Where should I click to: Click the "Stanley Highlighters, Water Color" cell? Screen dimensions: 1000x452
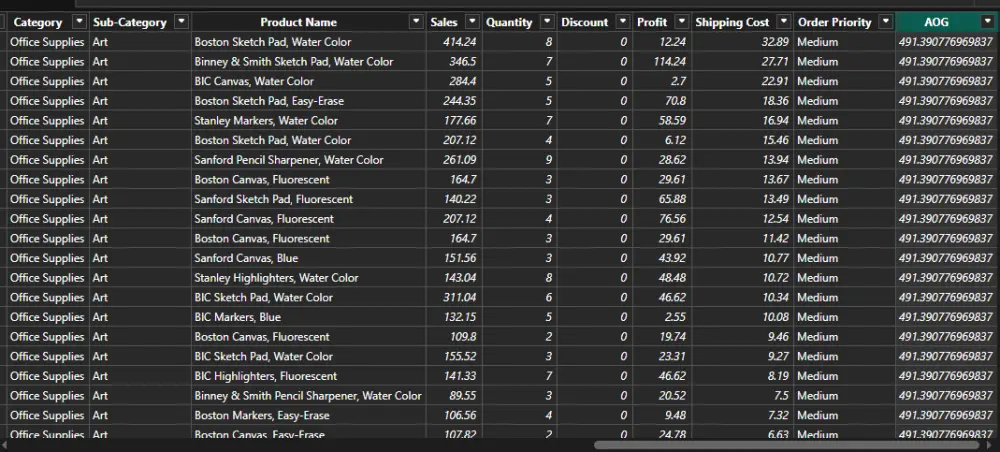[276, 278]
